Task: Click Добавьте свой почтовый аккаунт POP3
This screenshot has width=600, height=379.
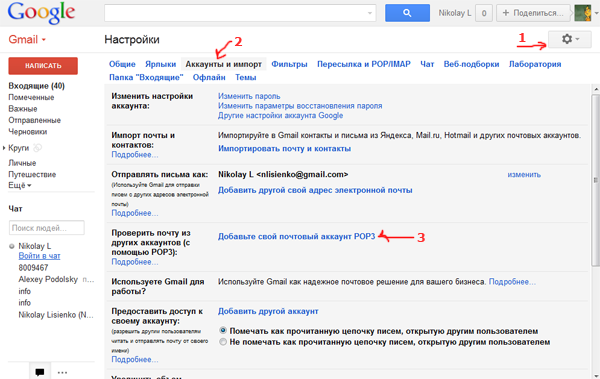Action: coord(297,236)
